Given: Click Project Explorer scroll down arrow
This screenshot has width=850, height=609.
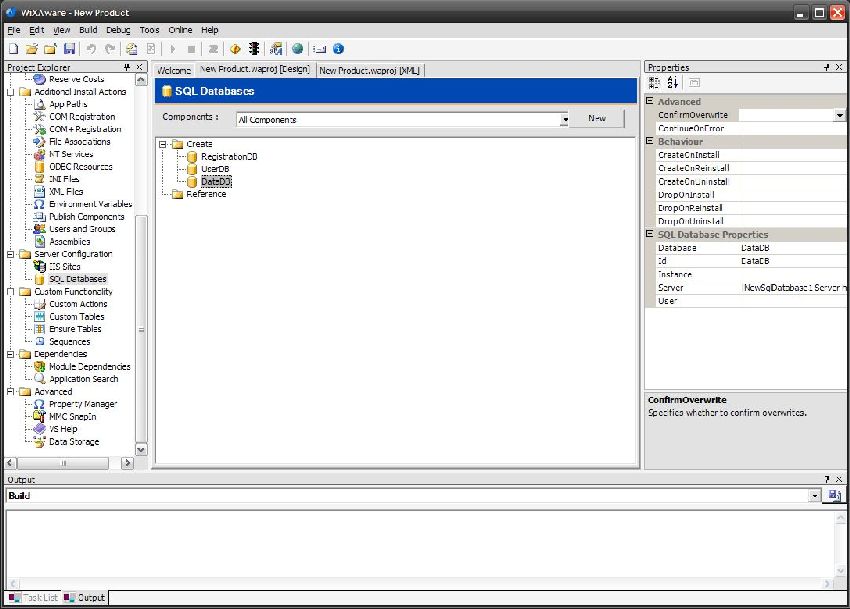Looking at the screenshot, I should [141, 450].
